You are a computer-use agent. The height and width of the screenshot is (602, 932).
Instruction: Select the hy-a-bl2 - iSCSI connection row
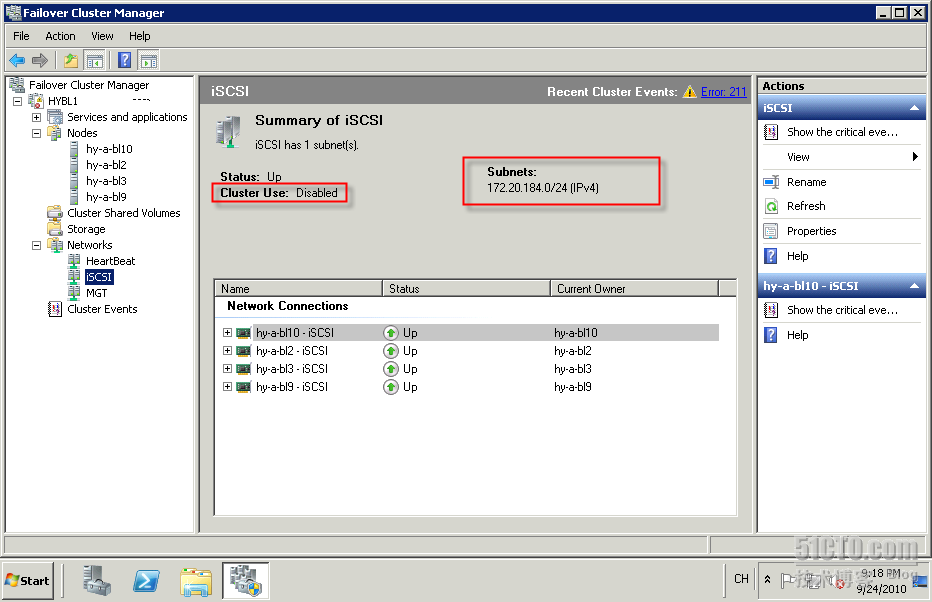[x=470, y=351]
